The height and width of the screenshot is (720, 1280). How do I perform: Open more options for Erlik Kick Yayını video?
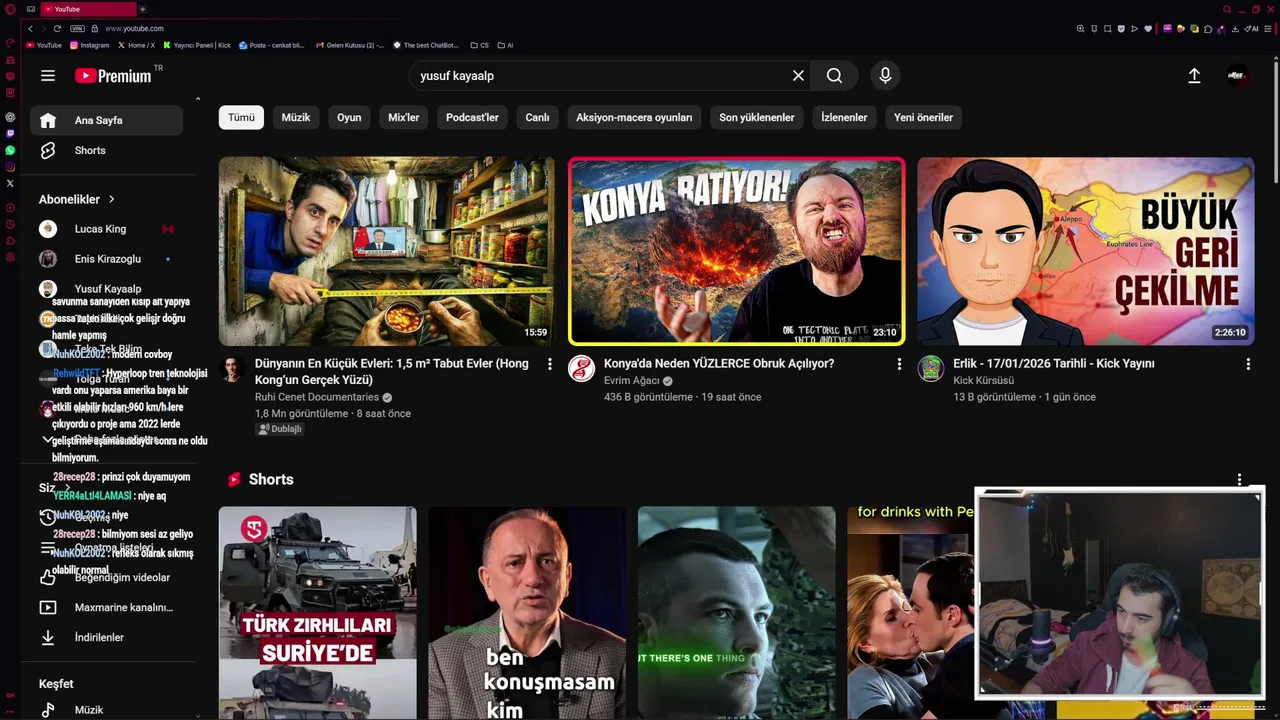pyautogui.click(x=1248, y=365)
